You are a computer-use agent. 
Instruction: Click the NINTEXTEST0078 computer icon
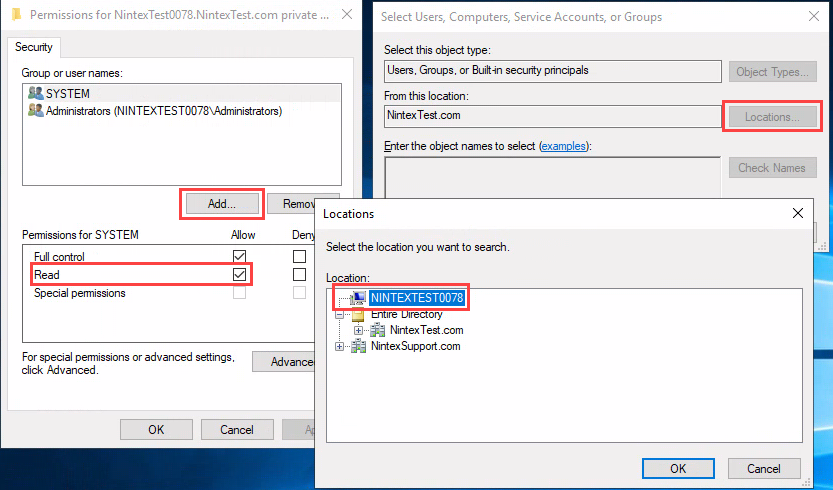[357, 298]
